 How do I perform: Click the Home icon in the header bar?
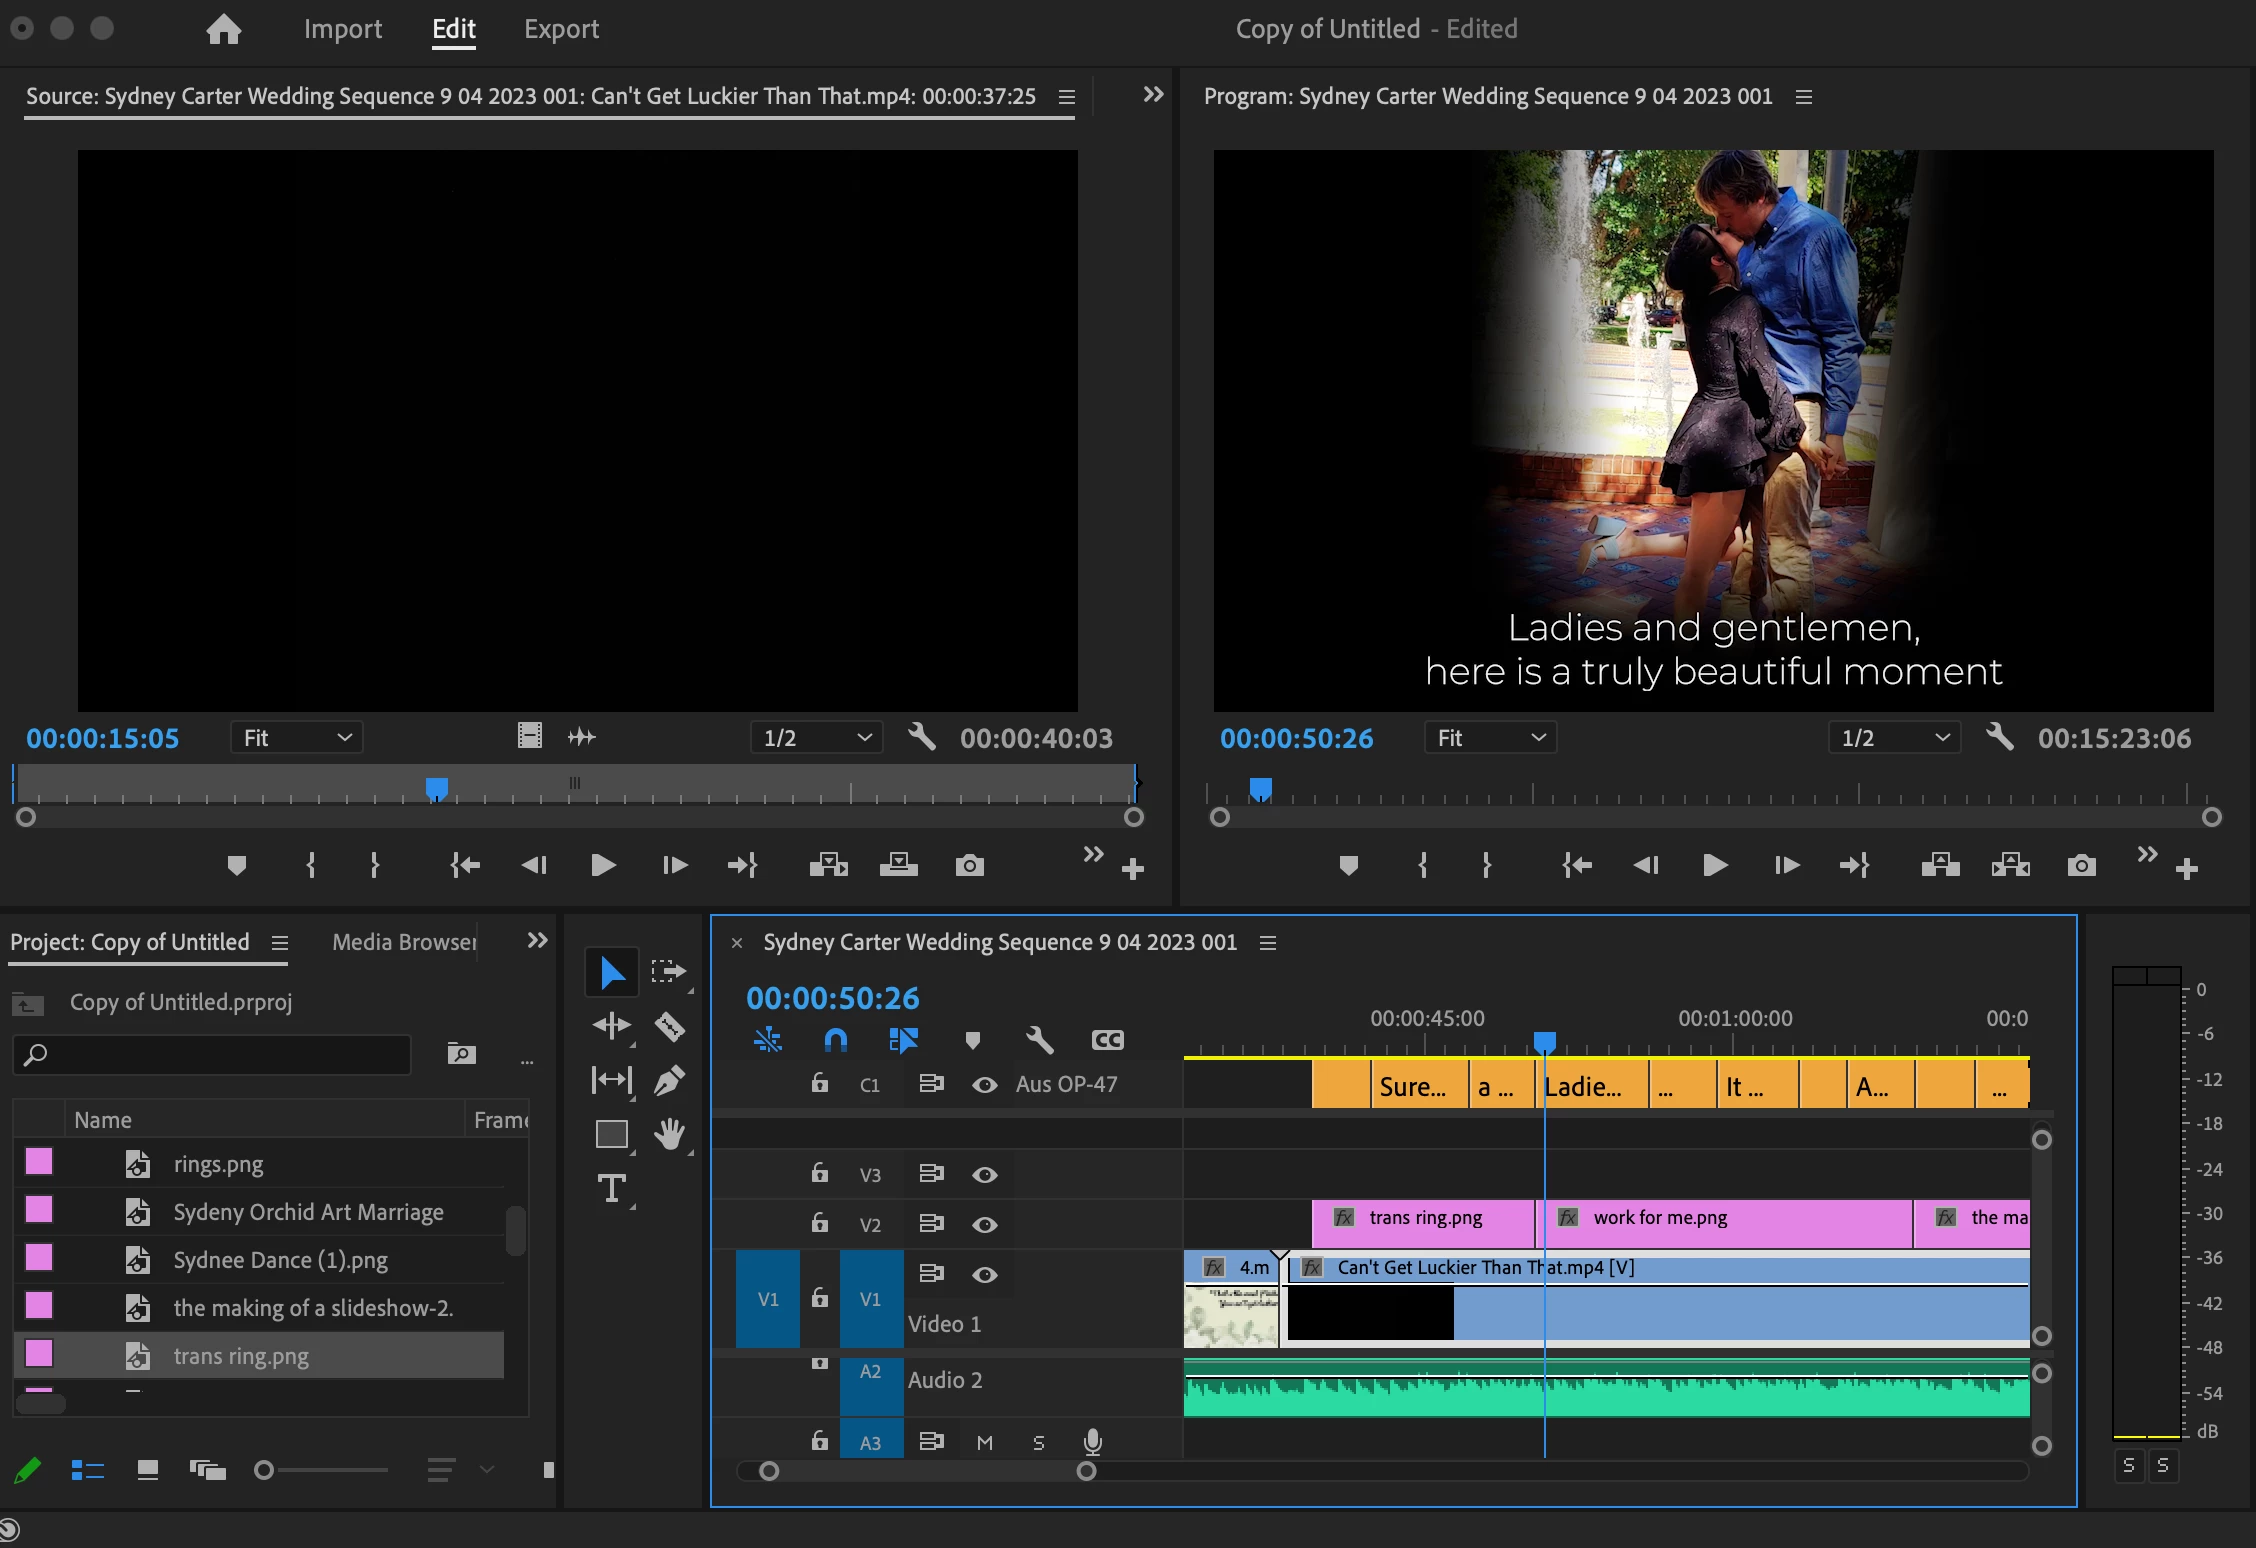point(223,29)
